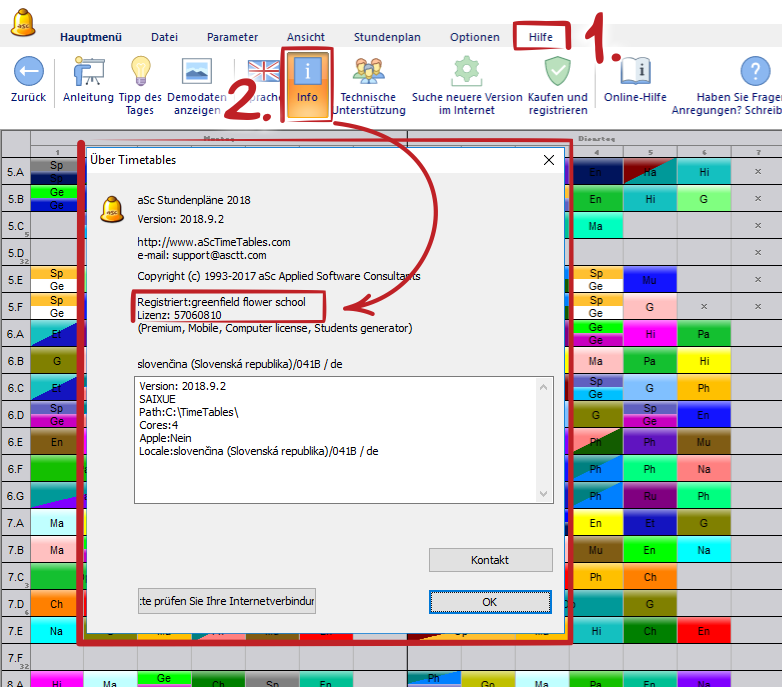
Task: Confirm the dialog with OK
Action: 490,602
